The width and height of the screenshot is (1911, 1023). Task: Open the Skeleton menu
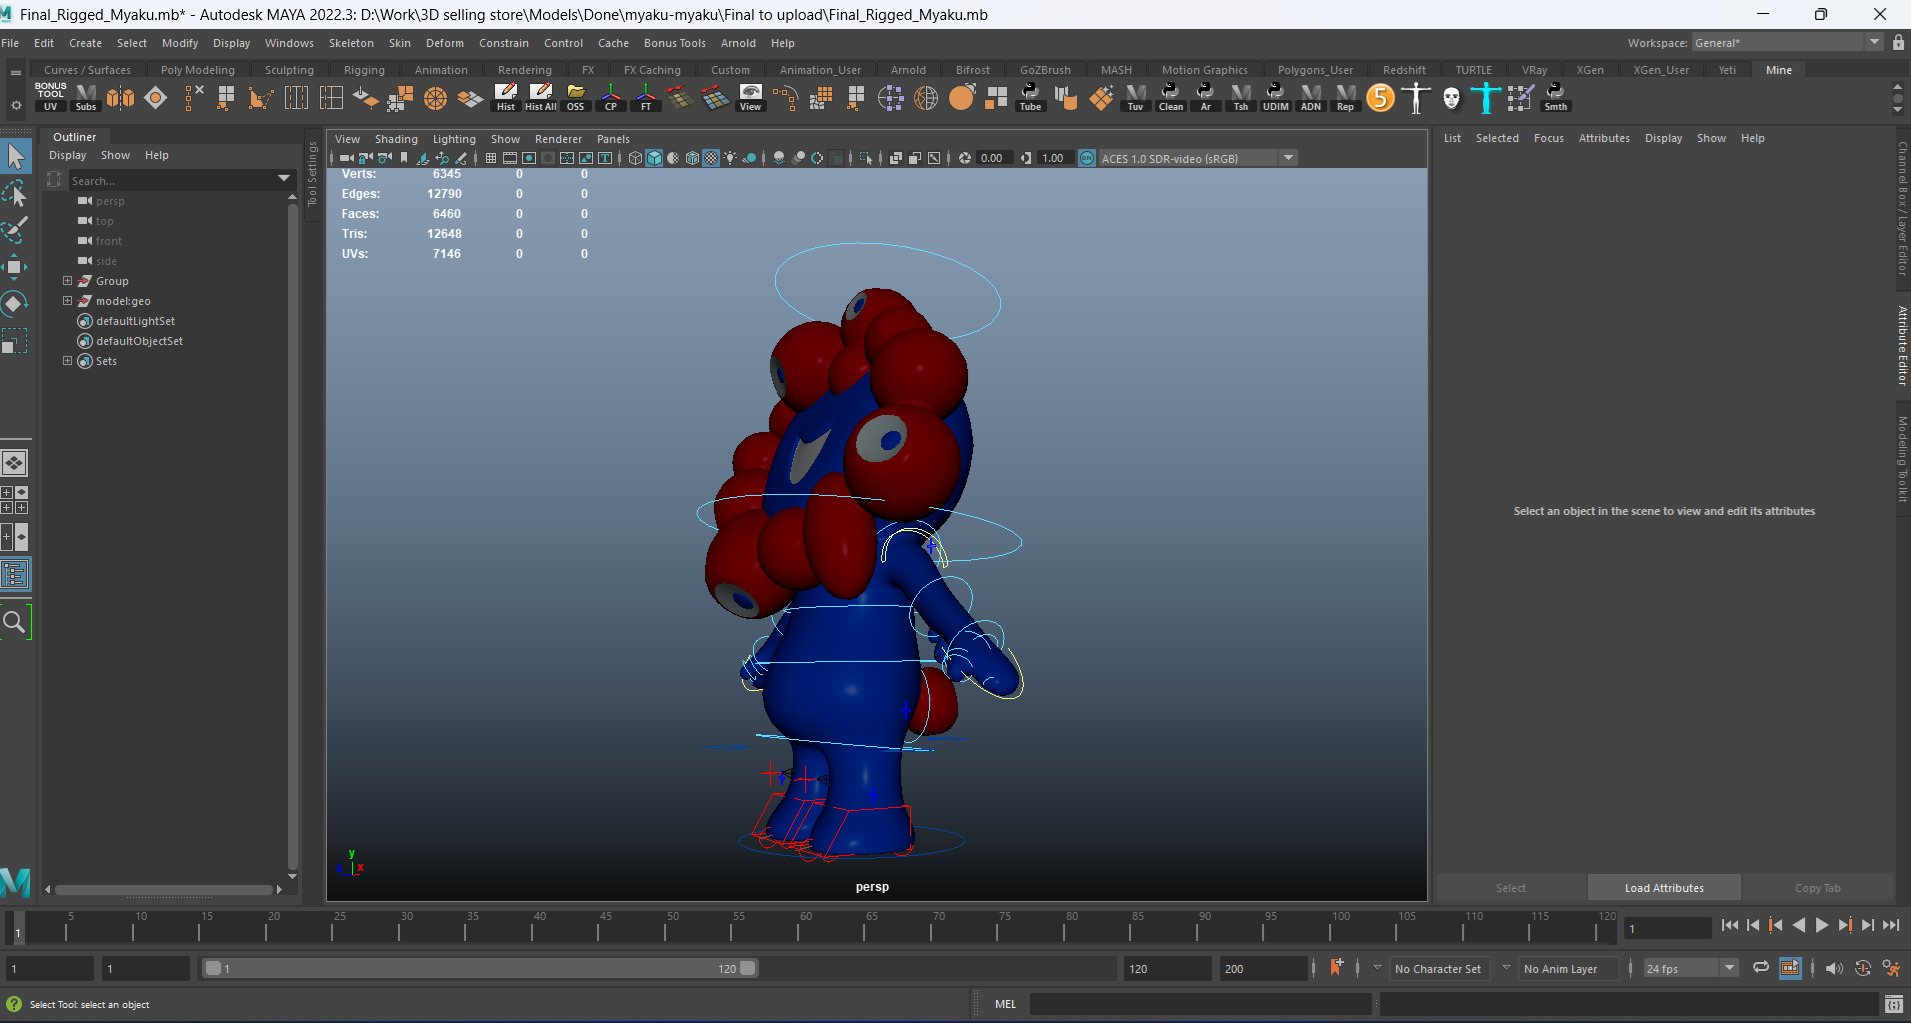351,43
